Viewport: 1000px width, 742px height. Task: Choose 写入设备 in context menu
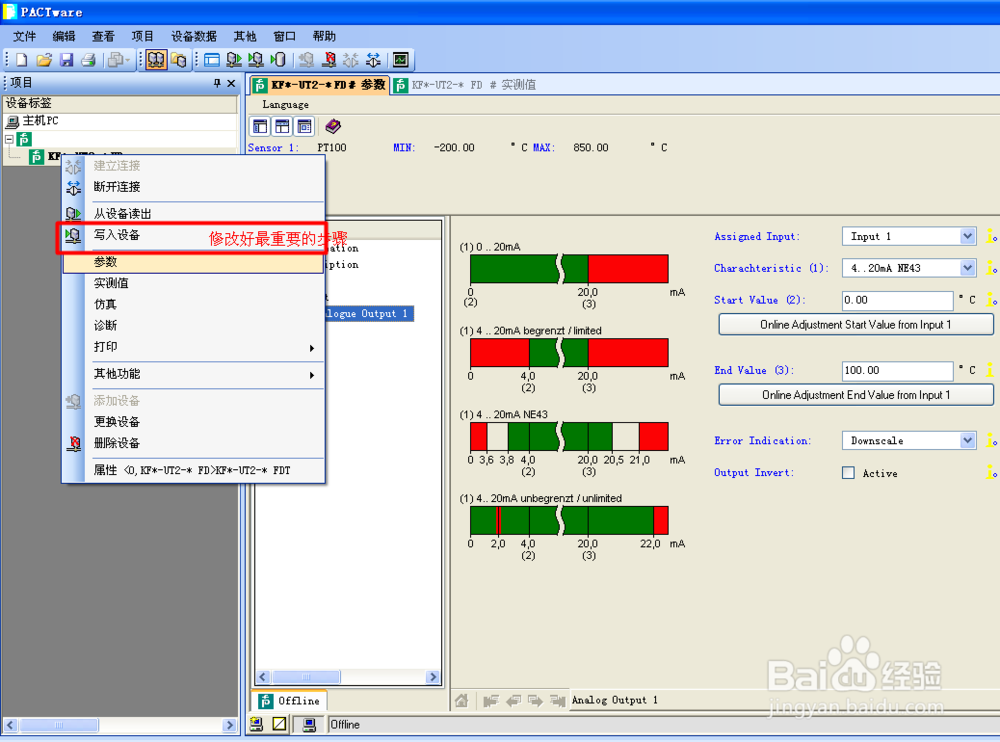tap(194, 235)
